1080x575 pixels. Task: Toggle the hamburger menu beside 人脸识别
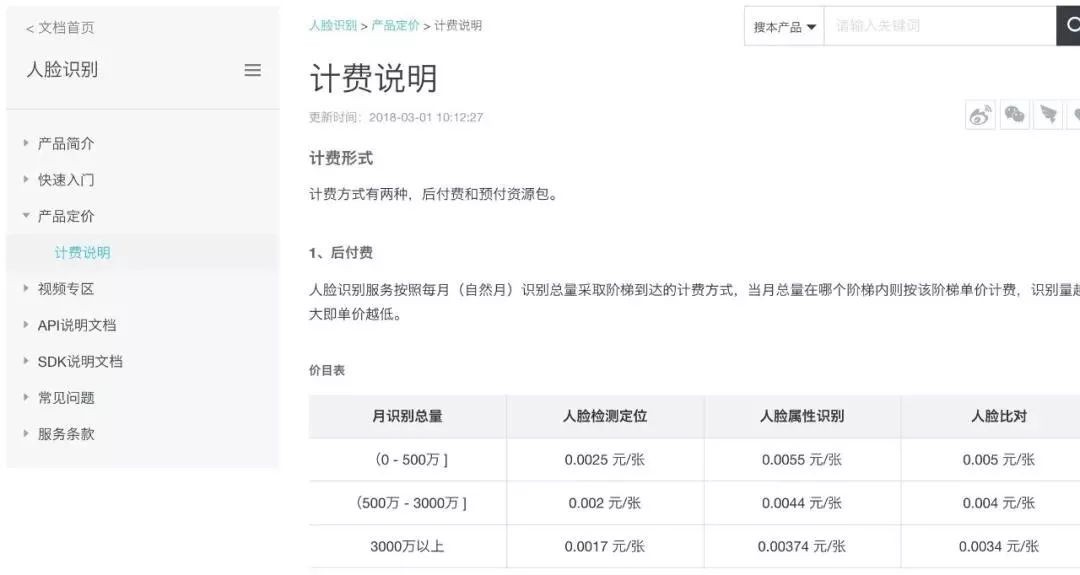coord(253,70)
